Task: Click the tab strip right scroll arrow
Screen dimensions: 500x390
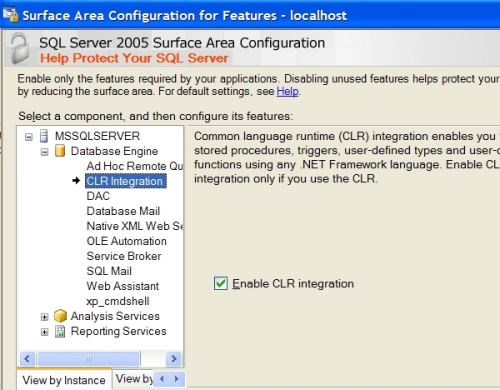Action: pos(176,379)
